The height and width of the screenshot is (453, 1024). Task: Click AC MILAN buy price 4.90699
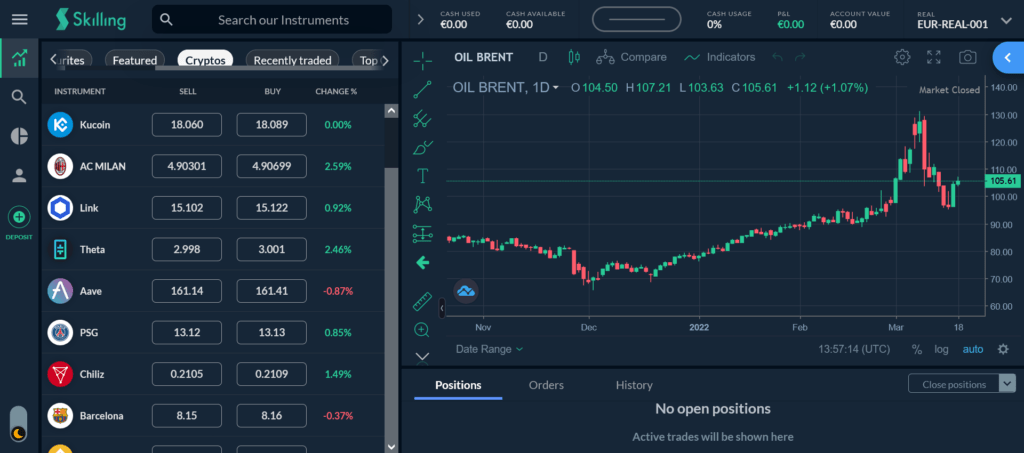[x=272, y=166]
